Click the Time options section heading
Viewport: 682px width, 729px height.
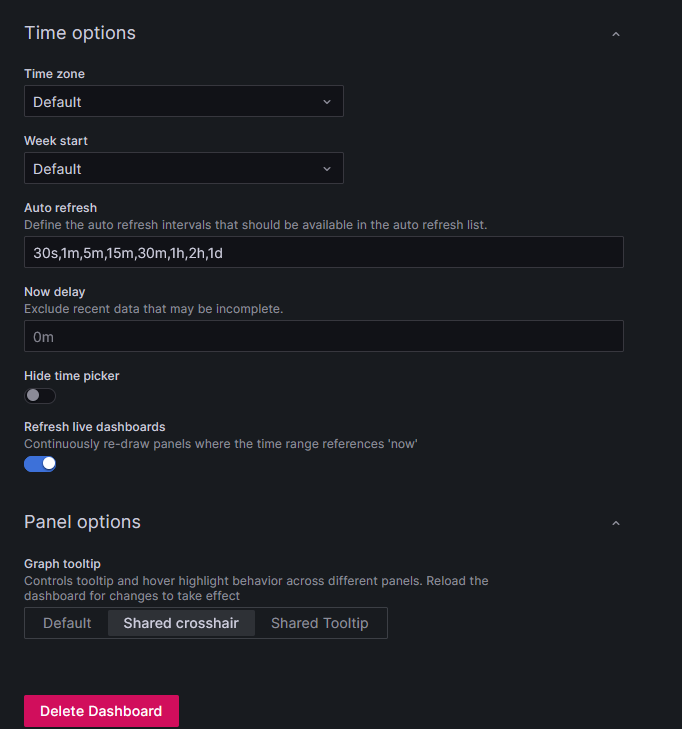80,33
